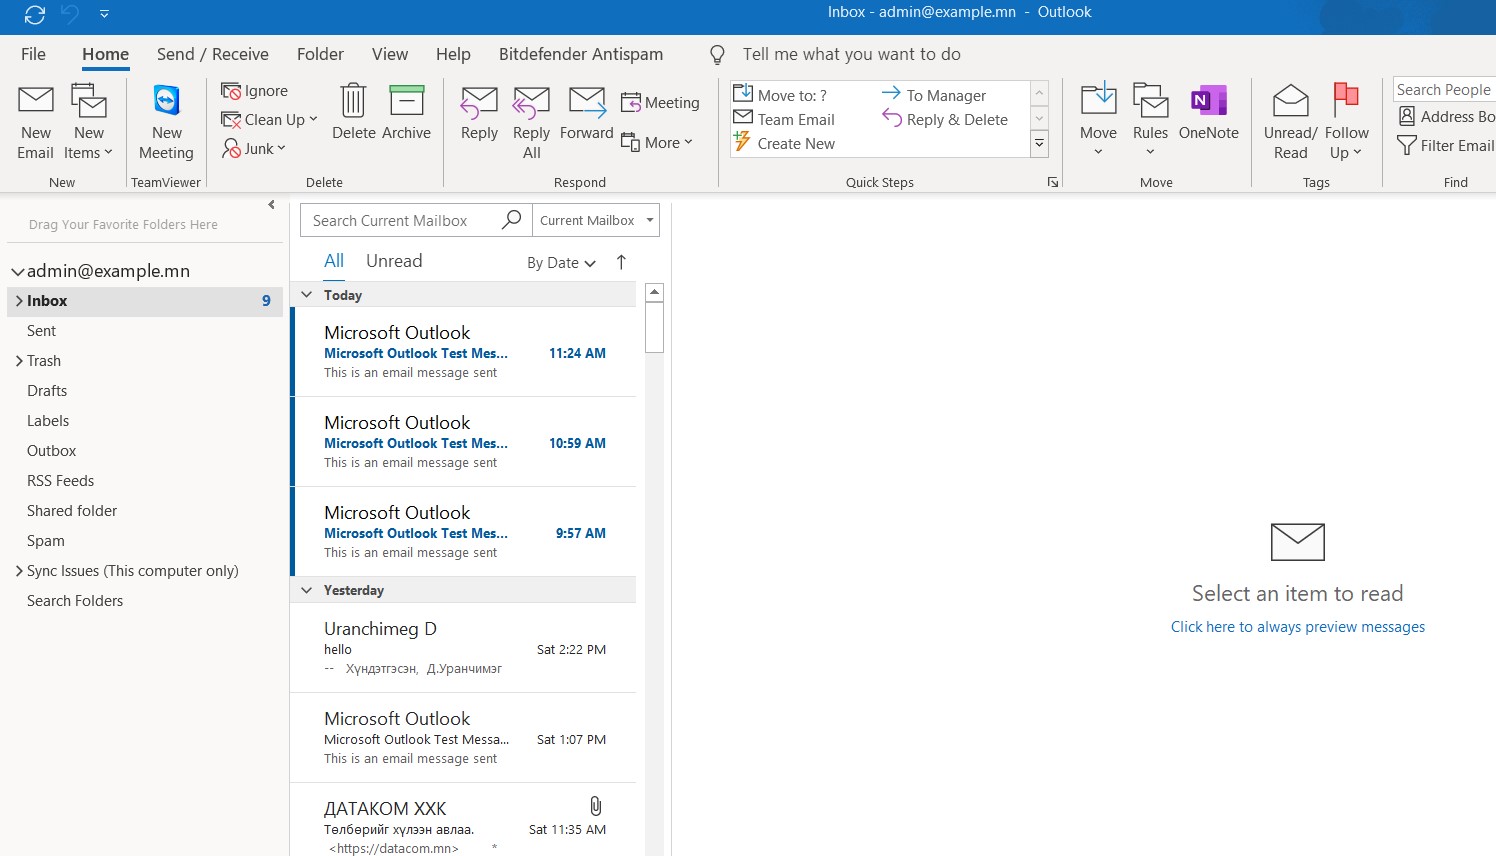Run the Reply & Delete quick step
The height and width of the screenshot is (856, 1496).
pos(945,119)
